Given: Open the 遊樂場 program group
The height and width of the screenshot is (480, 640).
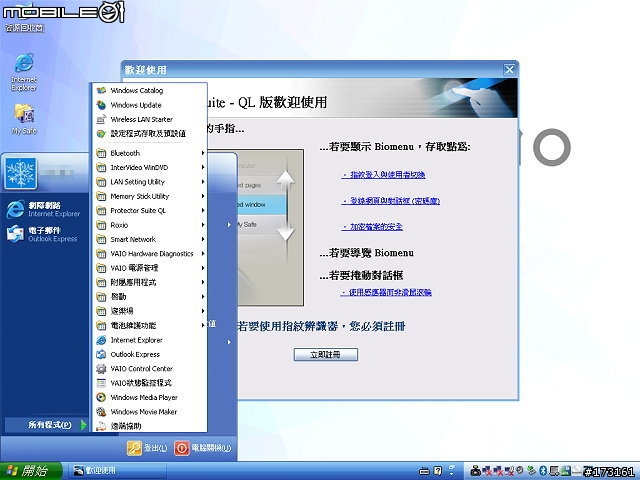Looking at the screenshot, I should pyautogui.click(x=149, y=311).
